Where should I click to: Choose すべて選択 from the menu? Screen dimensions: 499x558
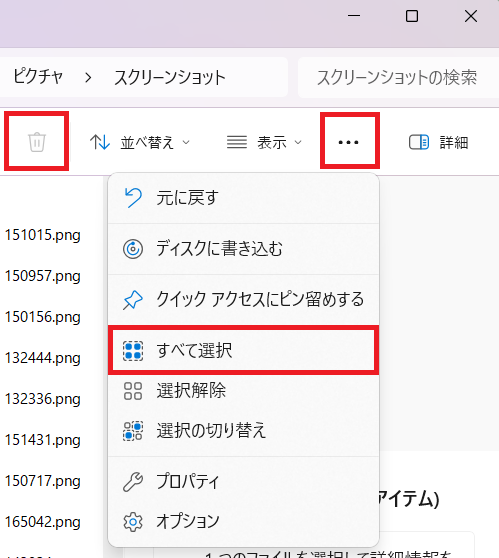coord(243,350)
